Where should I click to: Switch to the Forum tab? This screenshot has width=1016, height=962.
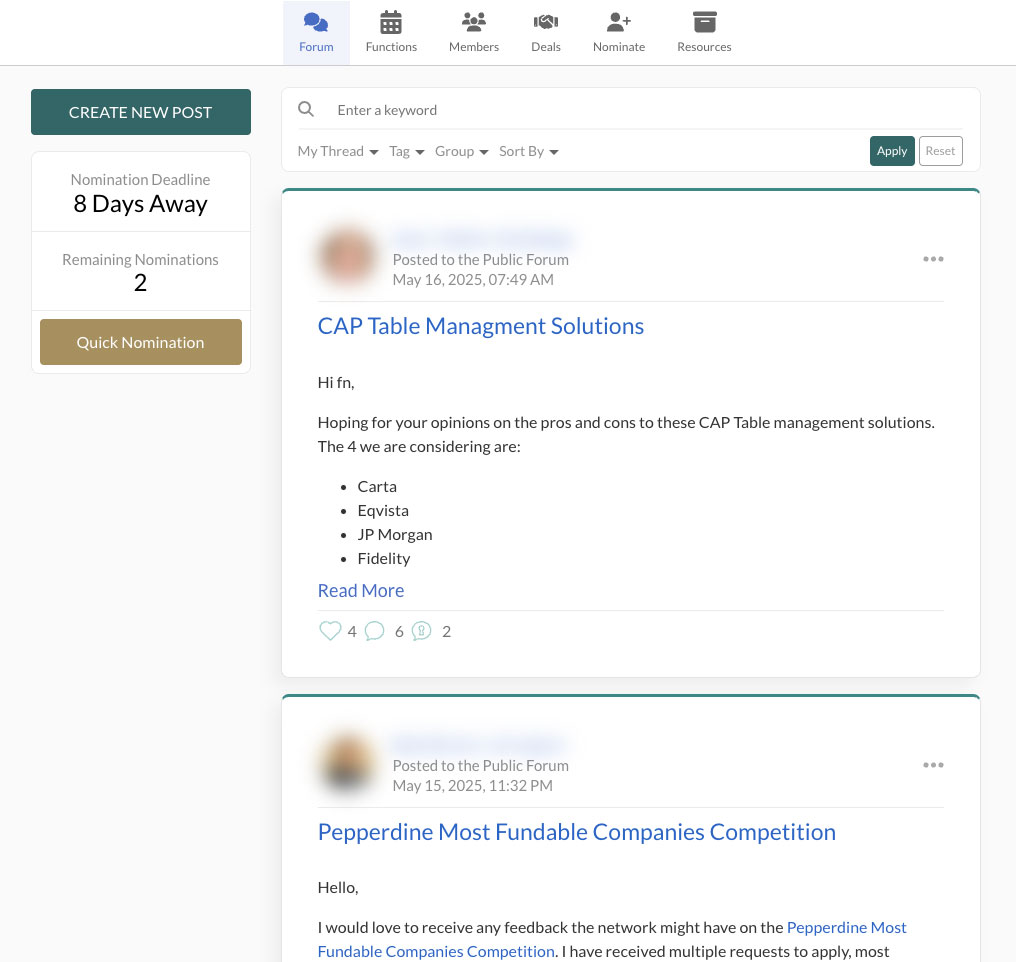(316, 32)
